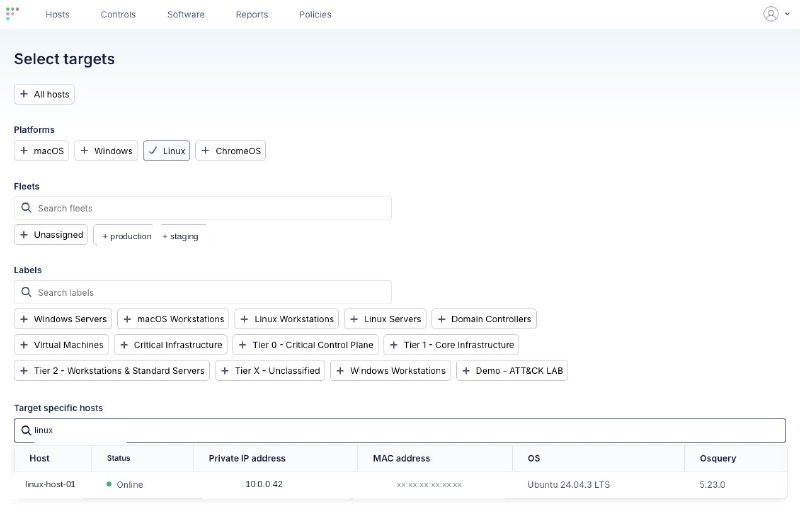This screenshot has width=800, height=513.
Task: Add the Critical Infrastructure label
Action: point(171,345)
